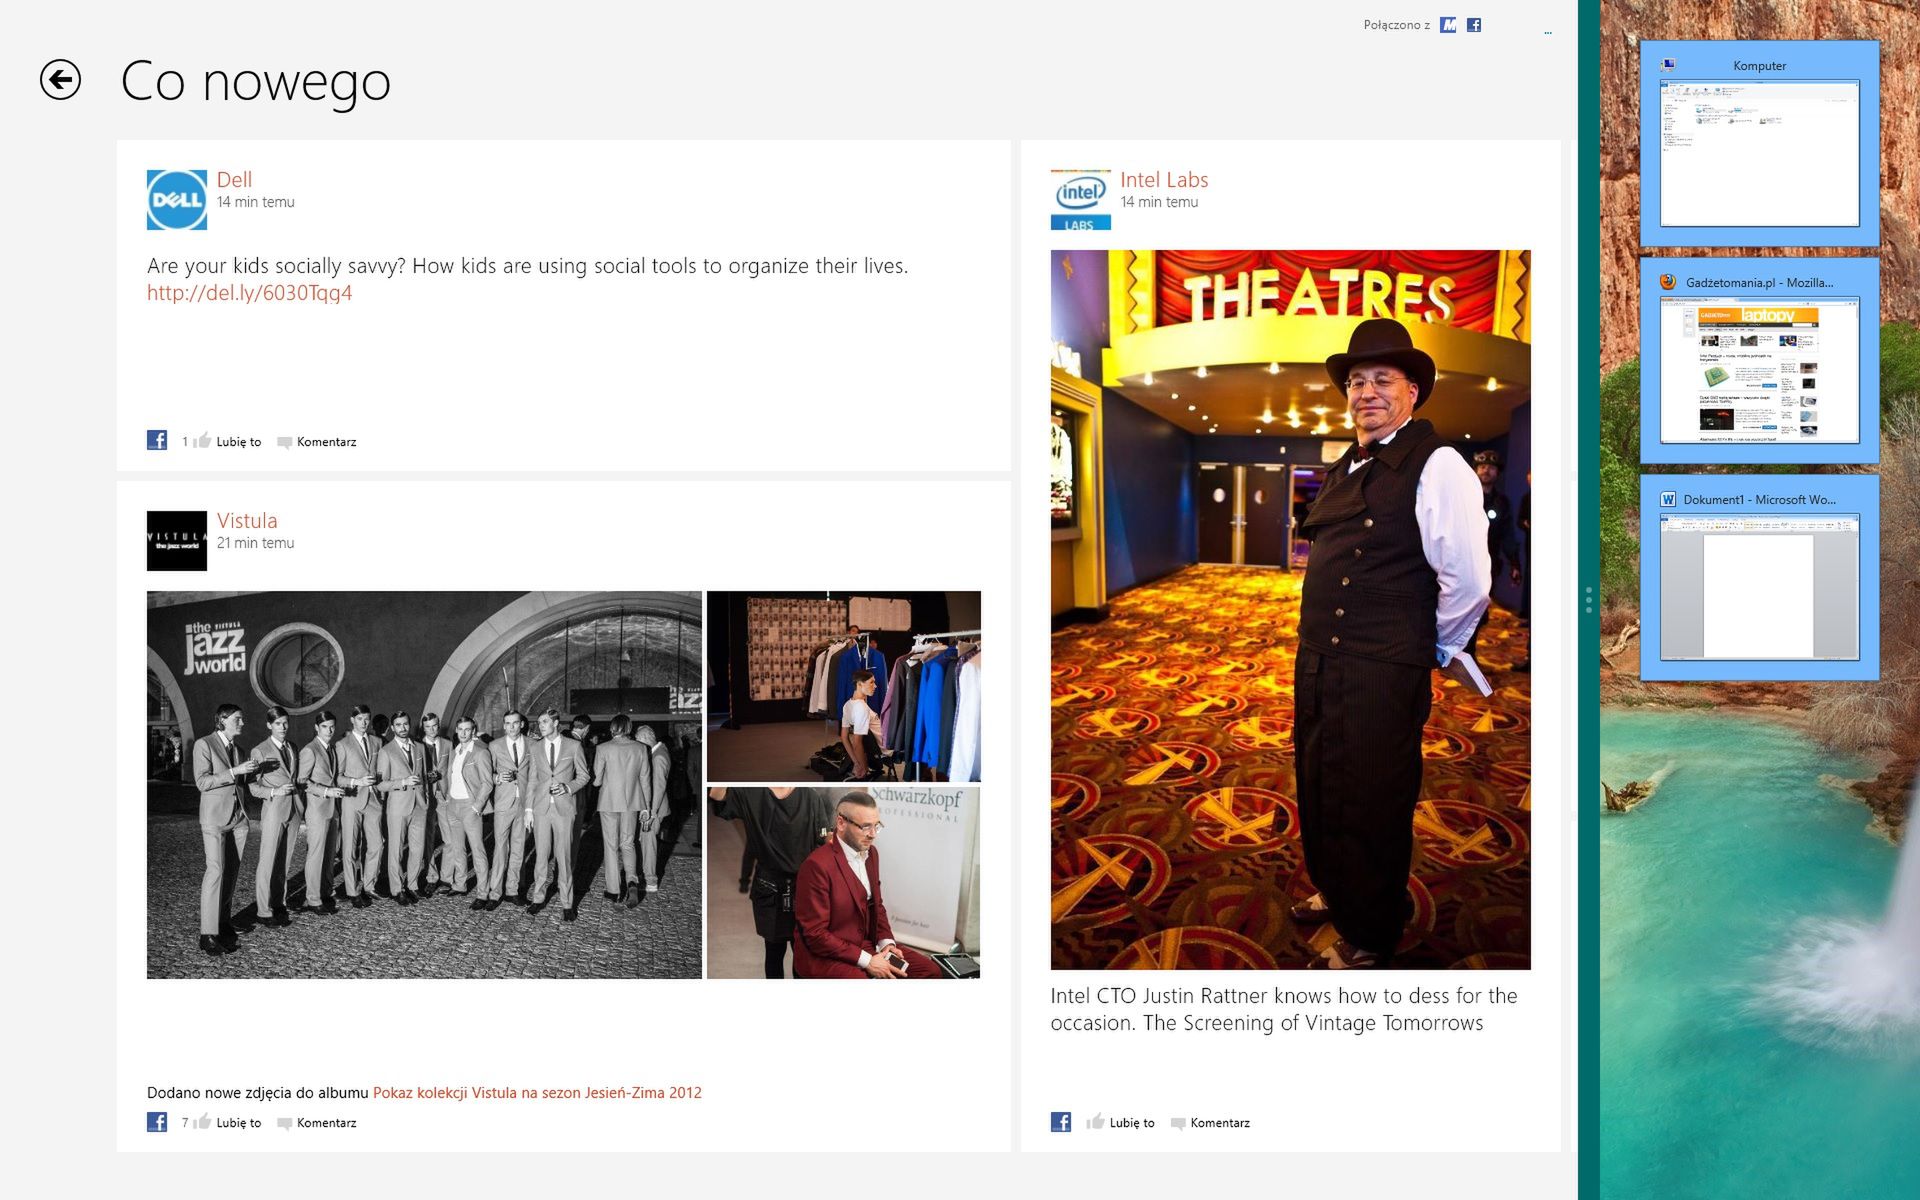The height and width of the screenshot is (1200, 1920).
Task: Click the Facebook icon under Vistula post
Action: tap(157, 1122)
